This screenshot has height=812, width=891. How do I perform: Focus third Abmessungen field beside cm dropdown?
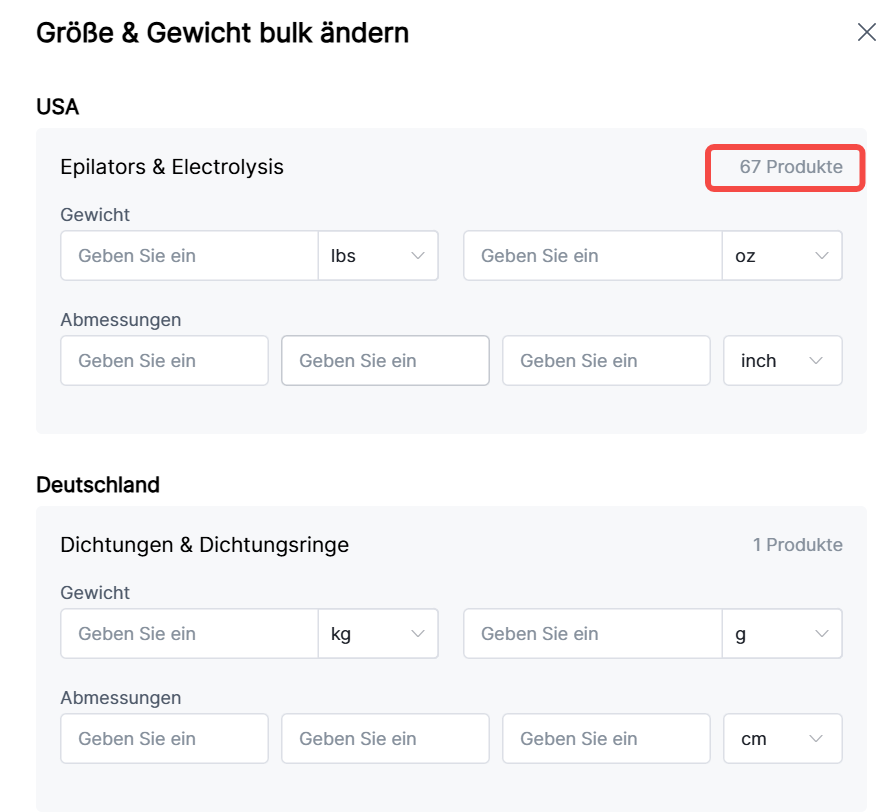point(606,739)
